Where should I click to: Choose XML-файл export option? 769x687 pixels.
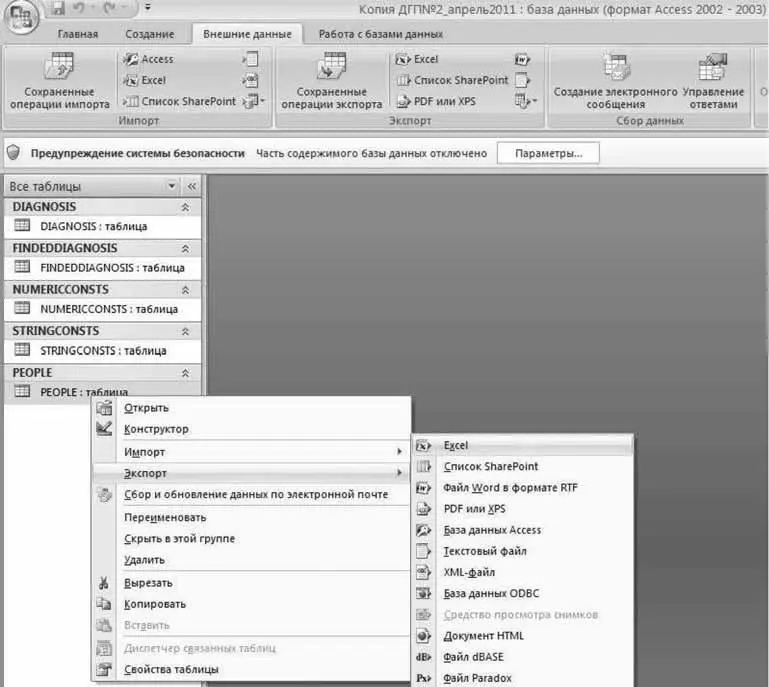click(x=523, y=572)
